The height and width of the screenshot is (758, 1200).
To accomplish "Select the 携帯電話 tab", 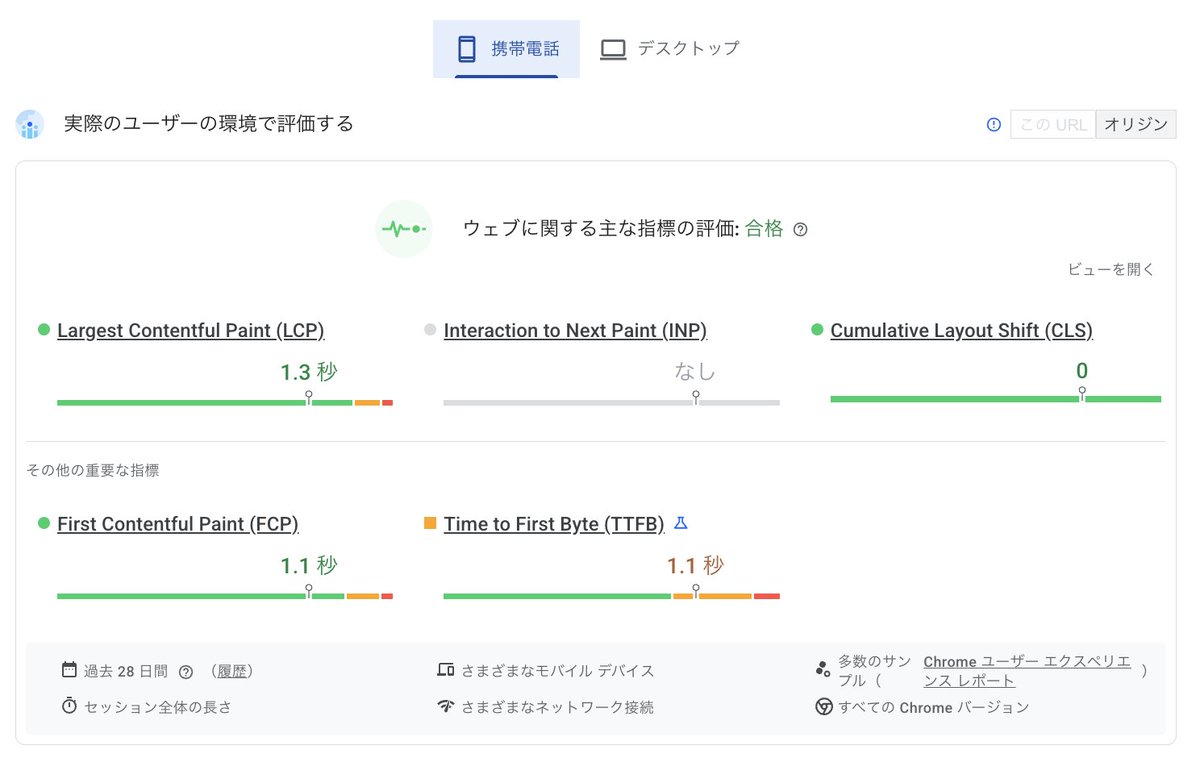I will 505,47.
